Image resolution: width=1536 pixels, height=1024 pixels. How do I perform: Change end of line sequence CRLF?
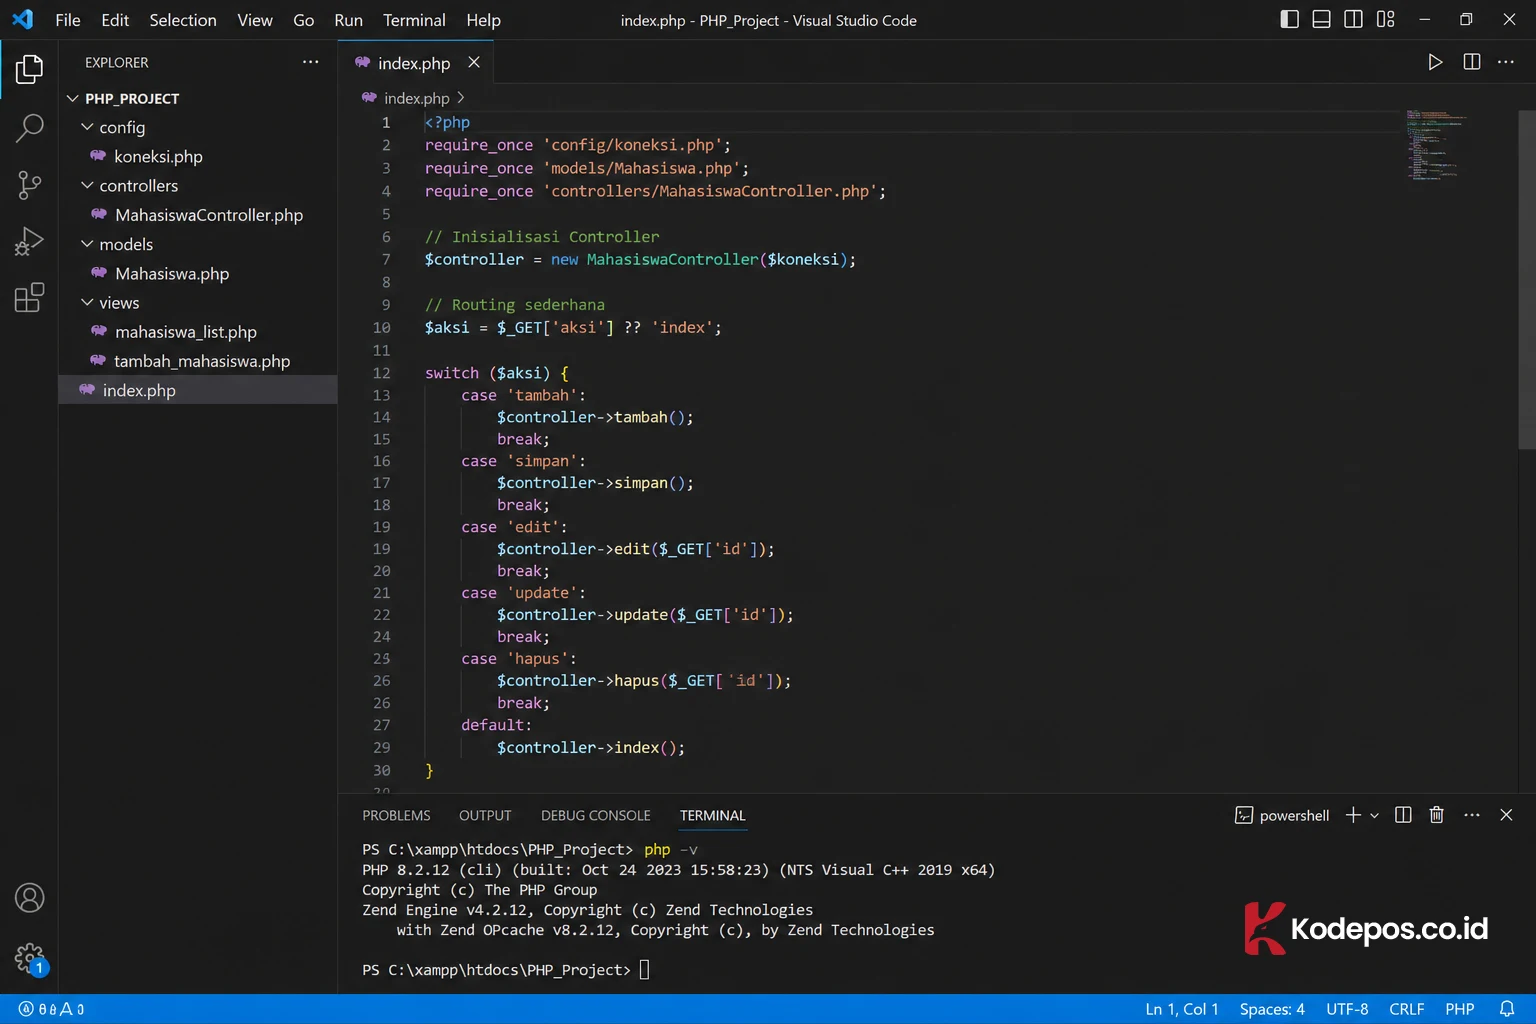1406,1009
